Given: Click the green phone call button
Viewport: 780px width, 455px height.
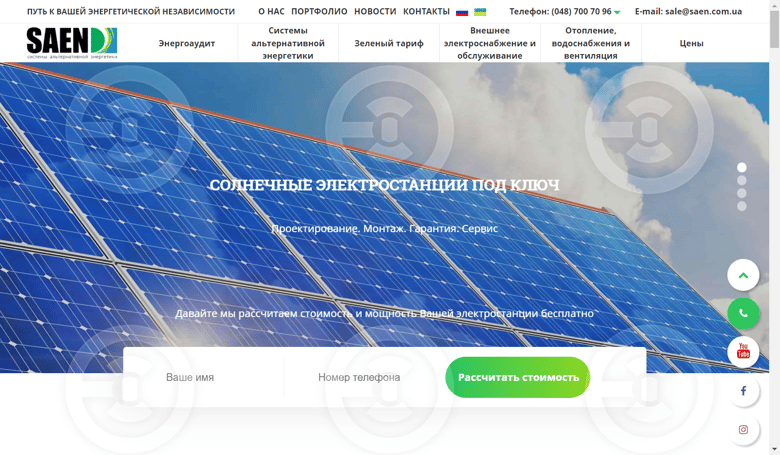Looking at the screenshot, I should point(743,313).
